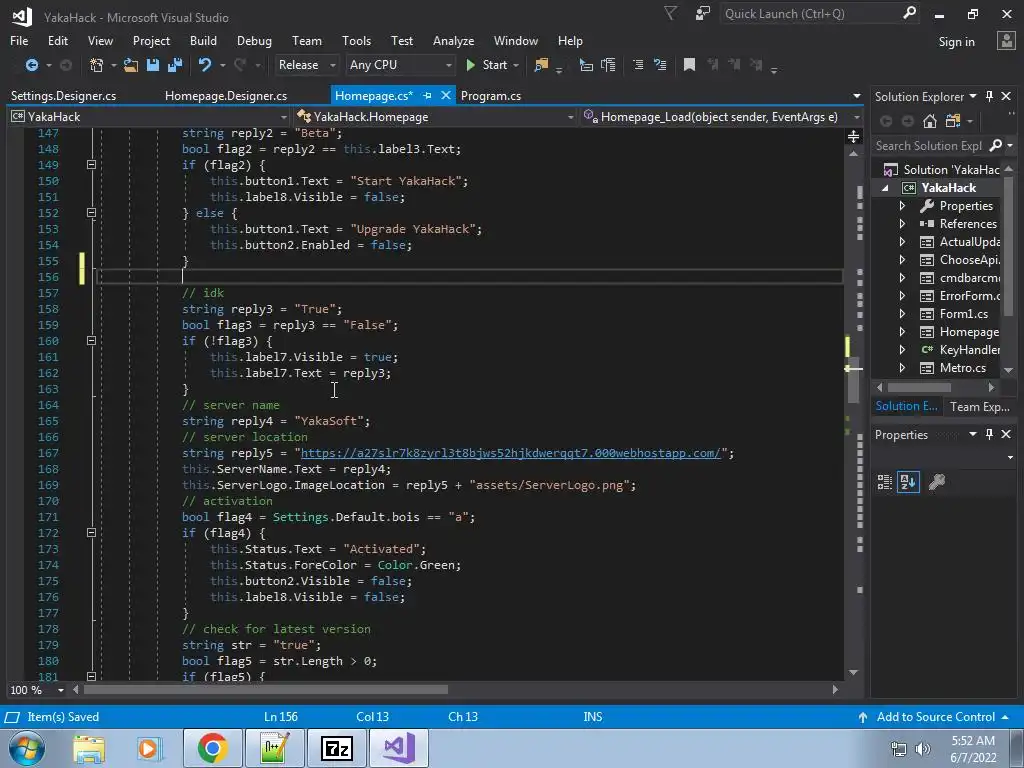The image size is (1024, 768).
Task: Pin the Solution Explorer panel
Action: click(989, 97)
